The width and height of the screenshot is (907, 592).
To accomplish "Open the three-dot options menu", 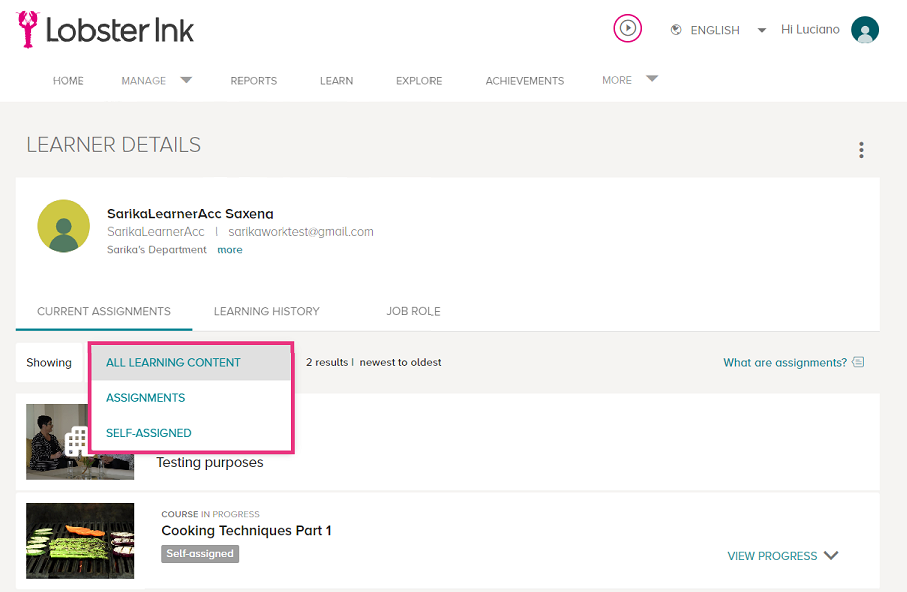I will pyautogui.click(x=861, y=150).
